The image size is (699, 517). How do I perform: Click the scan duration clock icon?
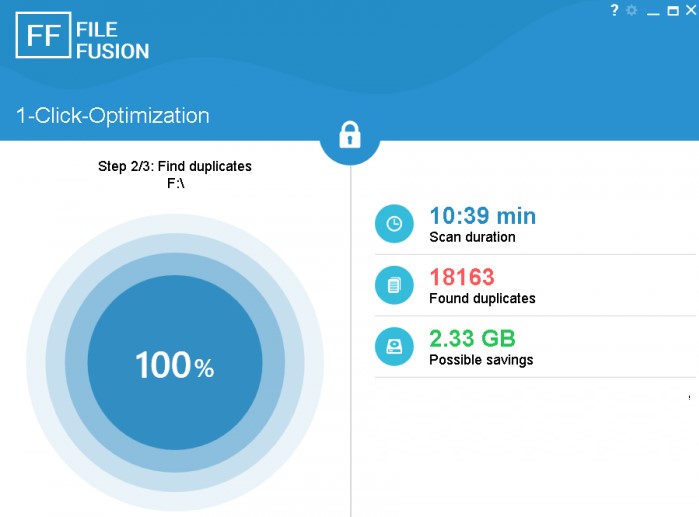click(x=394, y=224)
